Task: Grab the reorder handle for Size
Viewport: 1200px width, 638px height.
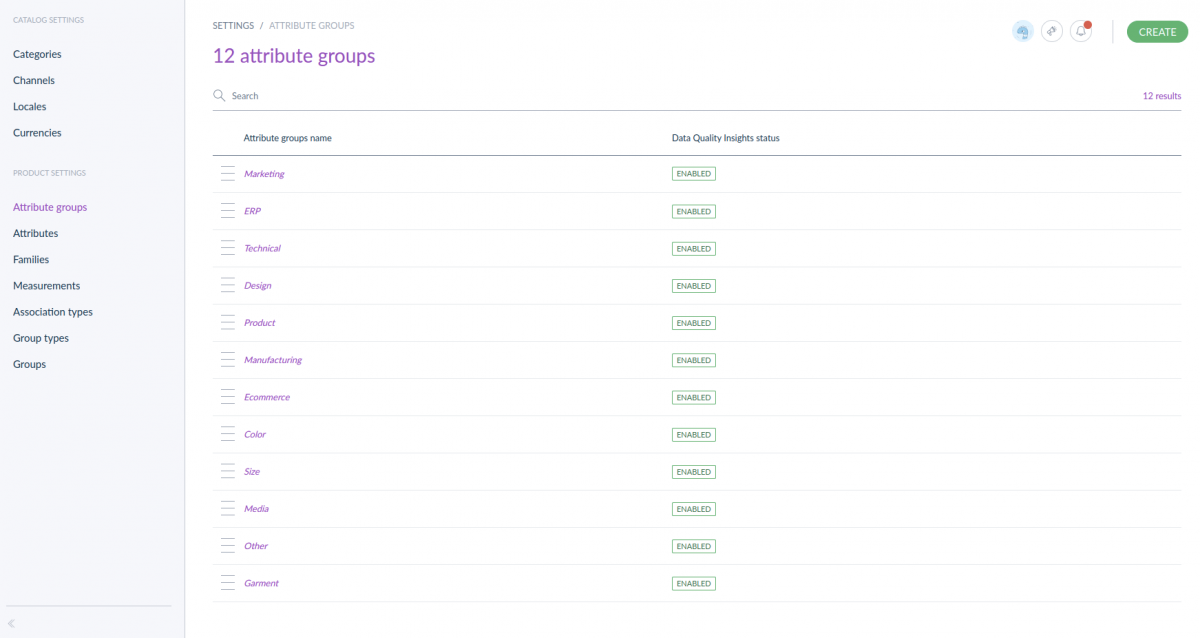Action: 227,472
